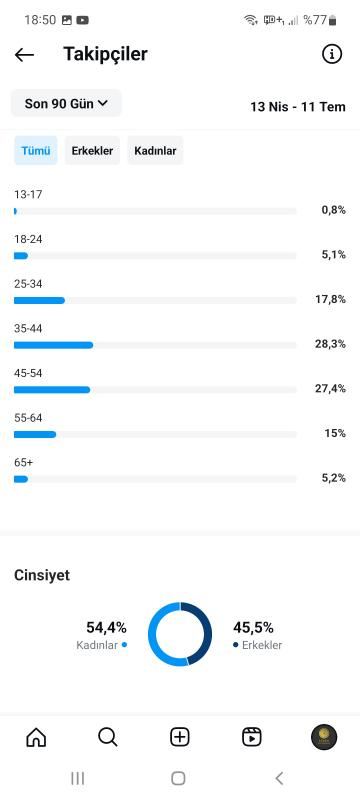Image resolution: width=360 pixels, height=800 pixels.
Task: Tap the create new post plus icon
Action: [179, 737]
